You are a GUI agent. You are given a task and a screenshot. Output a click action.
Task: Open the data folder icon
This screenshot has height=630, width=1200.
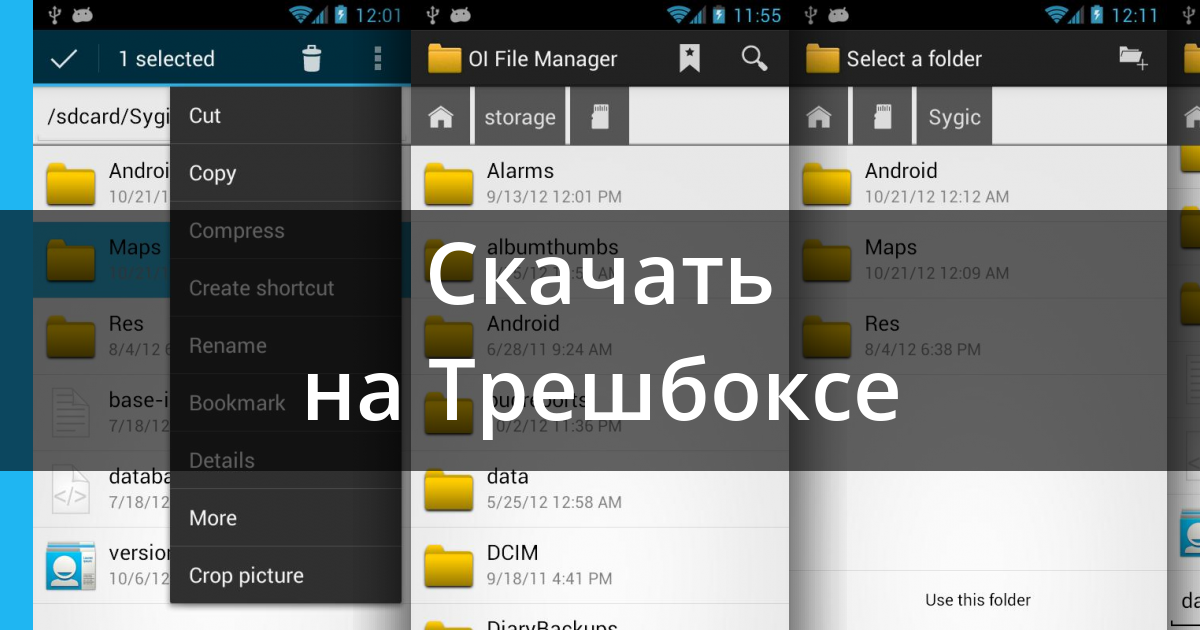pyautogui.click(x=448, y=489)
